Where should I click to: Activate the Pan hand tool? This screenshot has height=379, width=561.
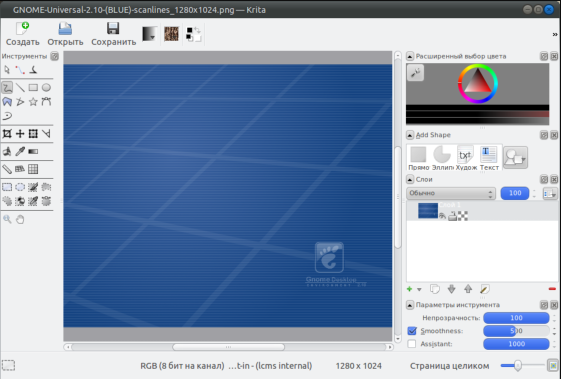point(20,219)
